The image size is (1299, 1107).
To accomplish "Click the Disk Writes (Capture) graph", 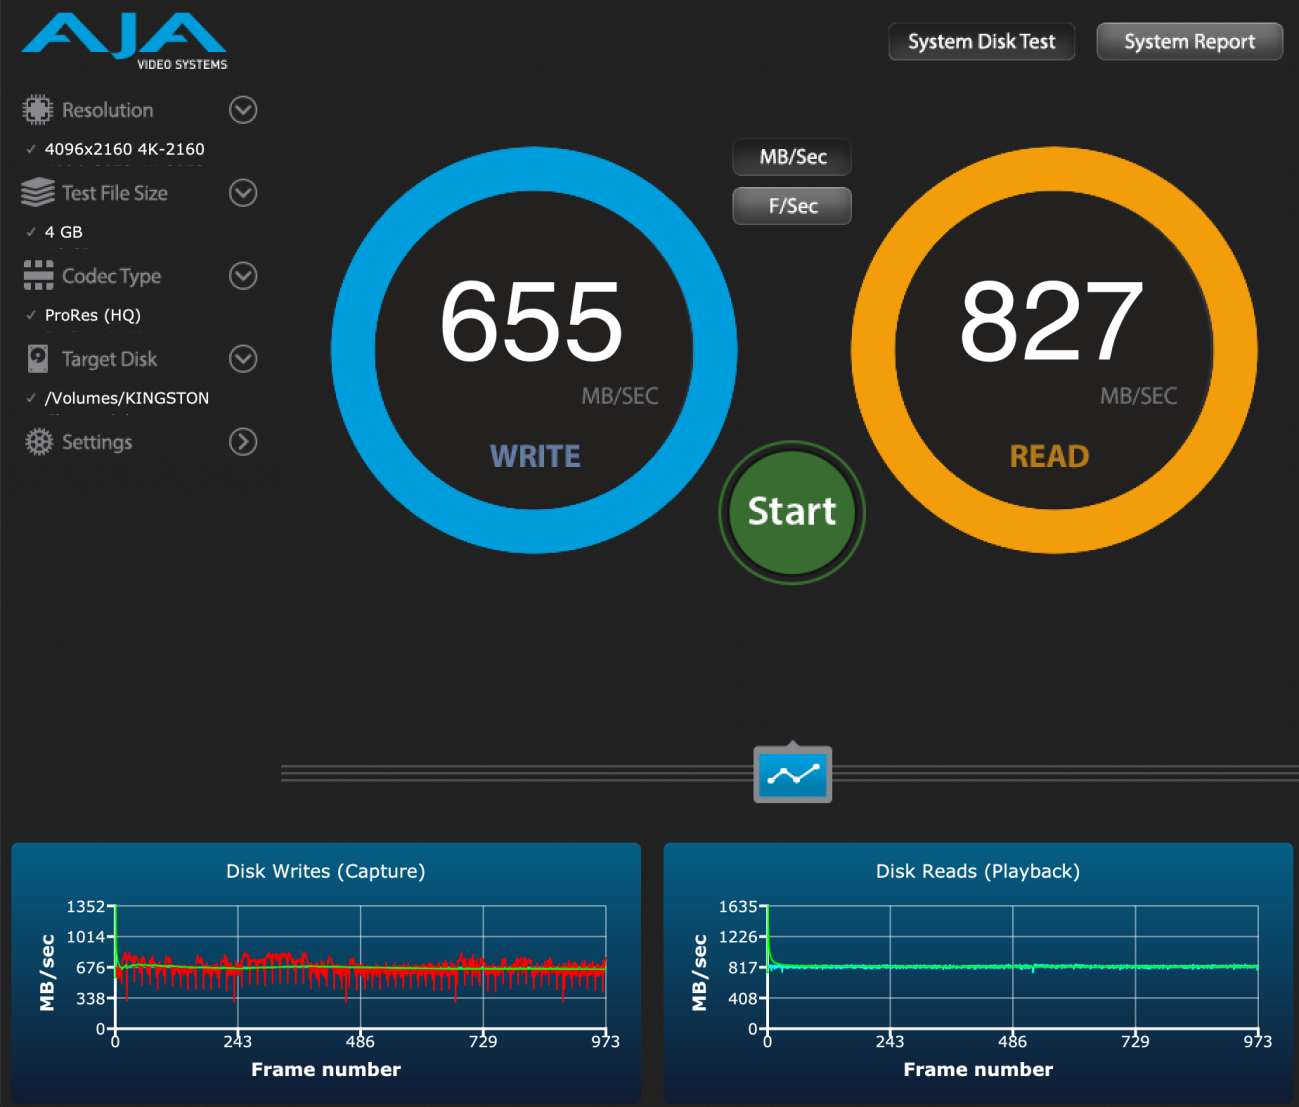I will click(360, 967).
